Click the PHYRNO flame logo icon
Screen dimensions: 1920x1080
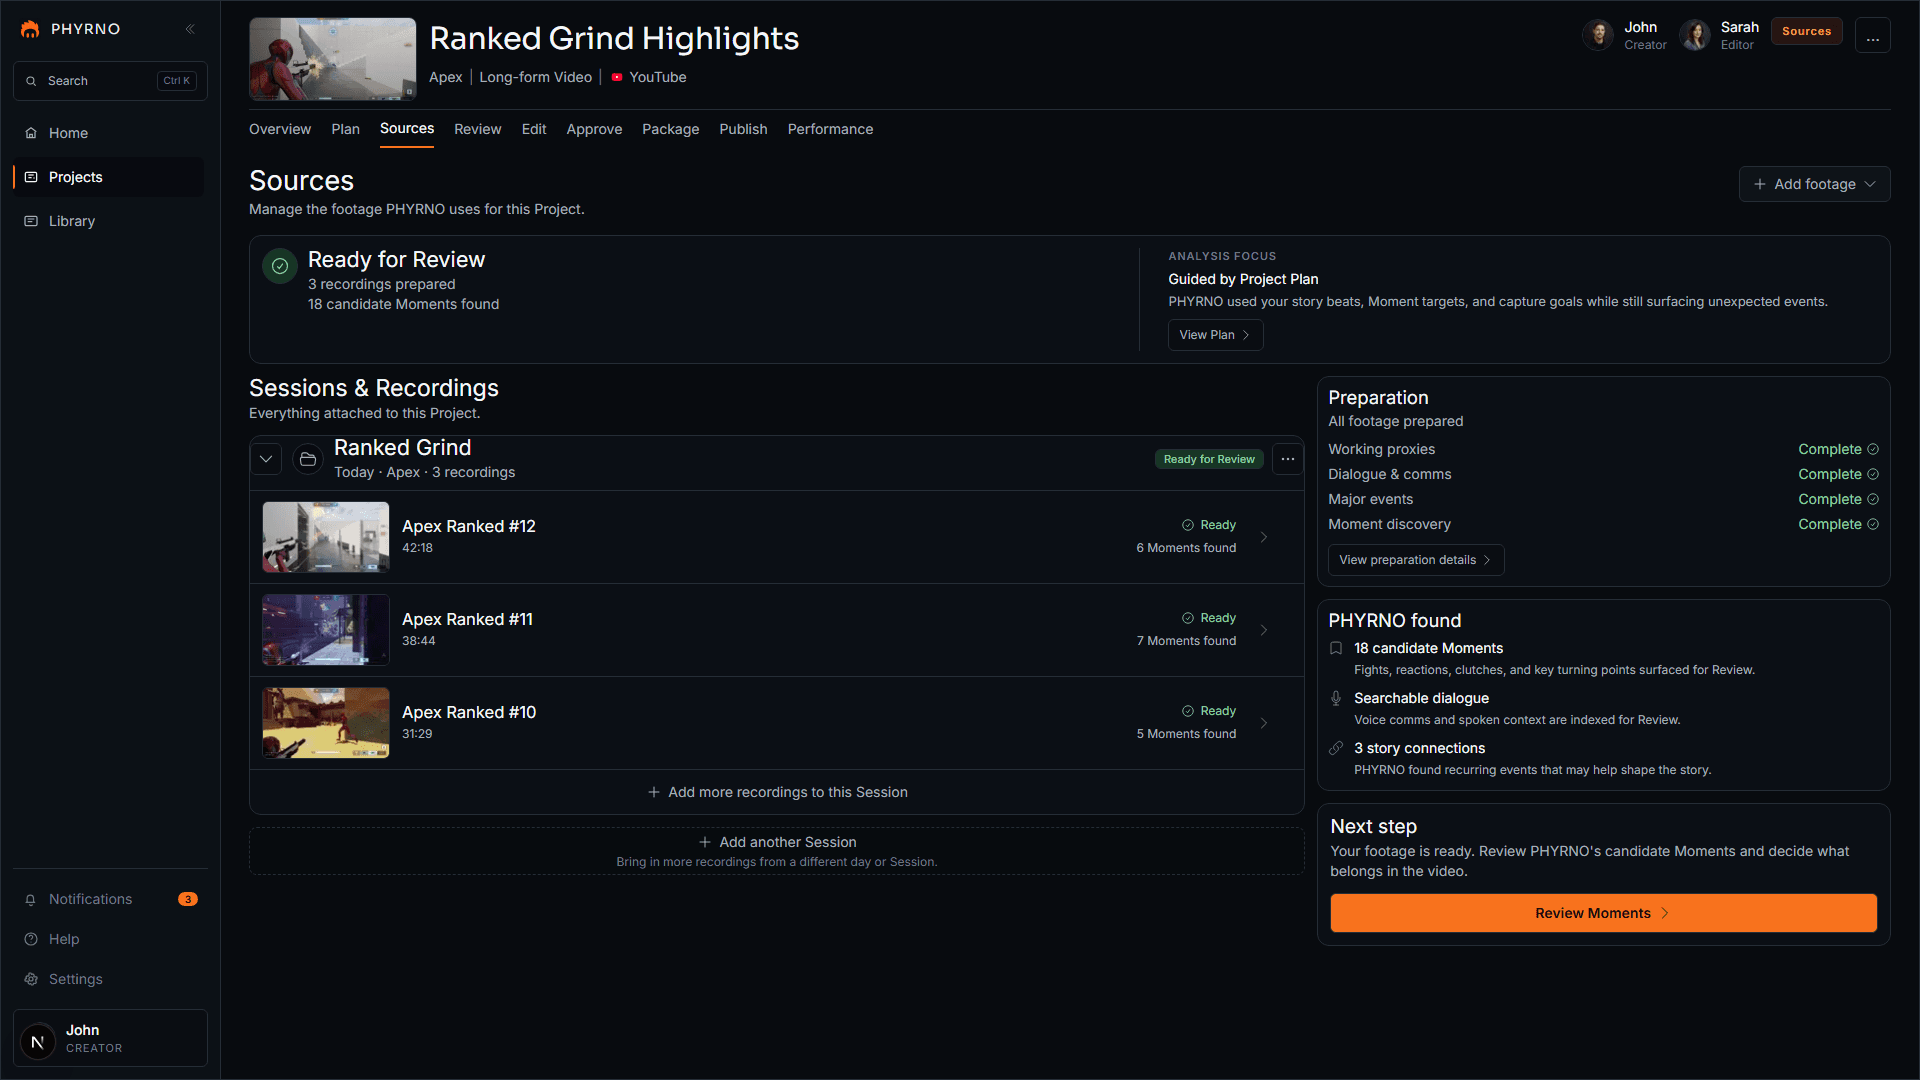click(x=30, y=29)
